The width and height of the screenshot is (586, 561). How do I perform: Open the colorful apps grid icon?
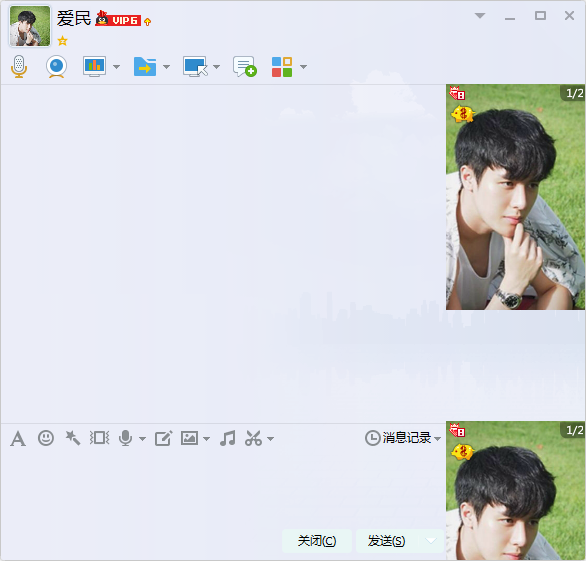coord(282,67)
